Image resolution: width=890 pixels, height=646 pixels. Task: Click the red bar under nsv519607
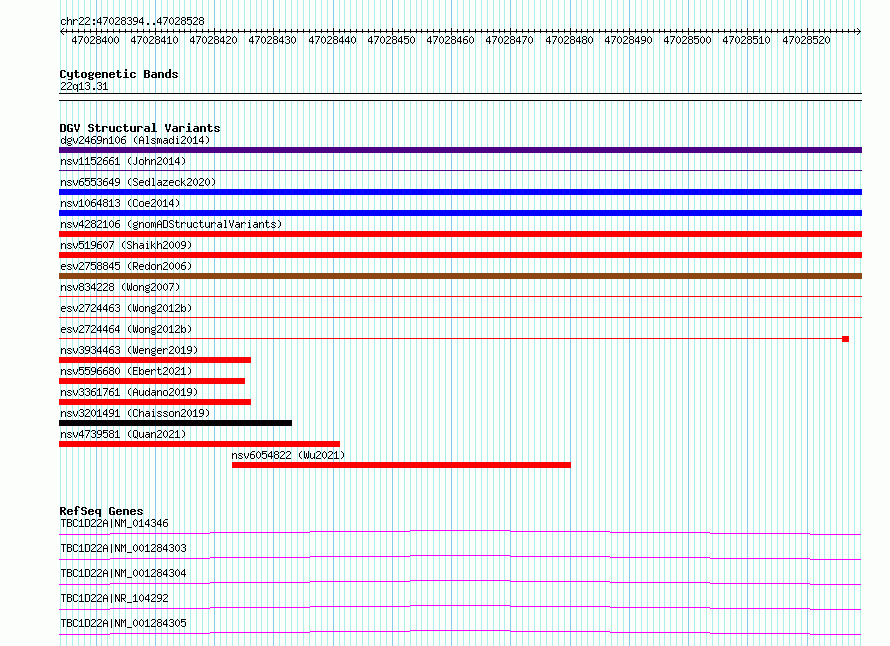tap(460, 255)
